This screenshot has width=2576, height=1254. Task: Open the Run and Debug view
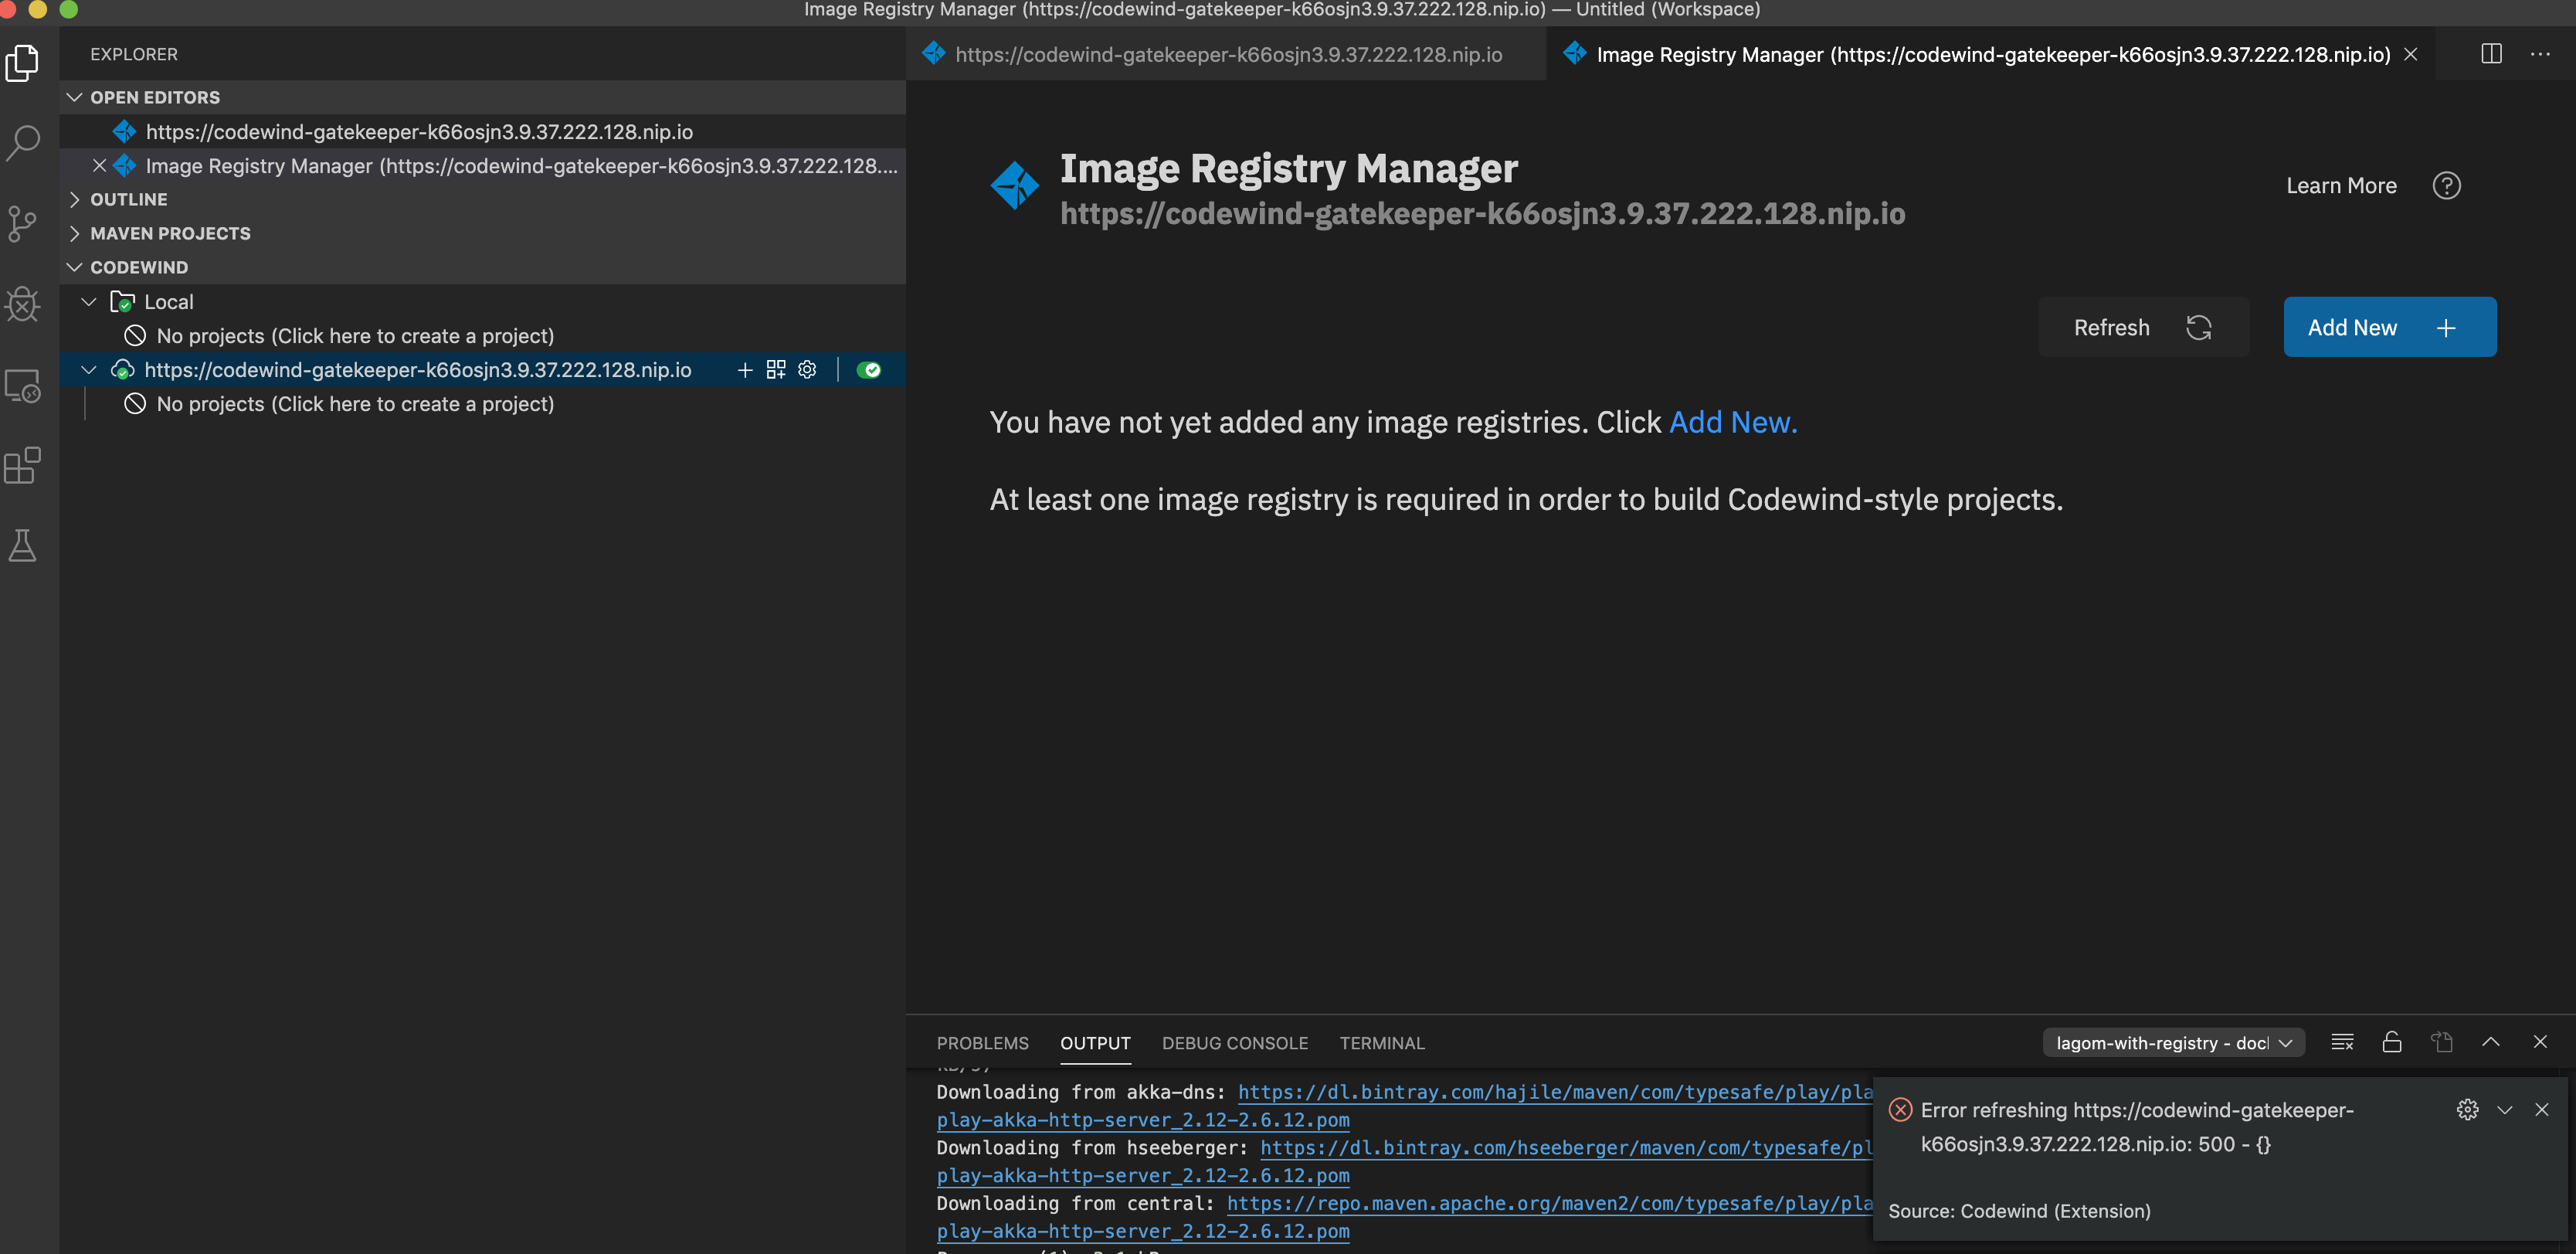(22, 305)
